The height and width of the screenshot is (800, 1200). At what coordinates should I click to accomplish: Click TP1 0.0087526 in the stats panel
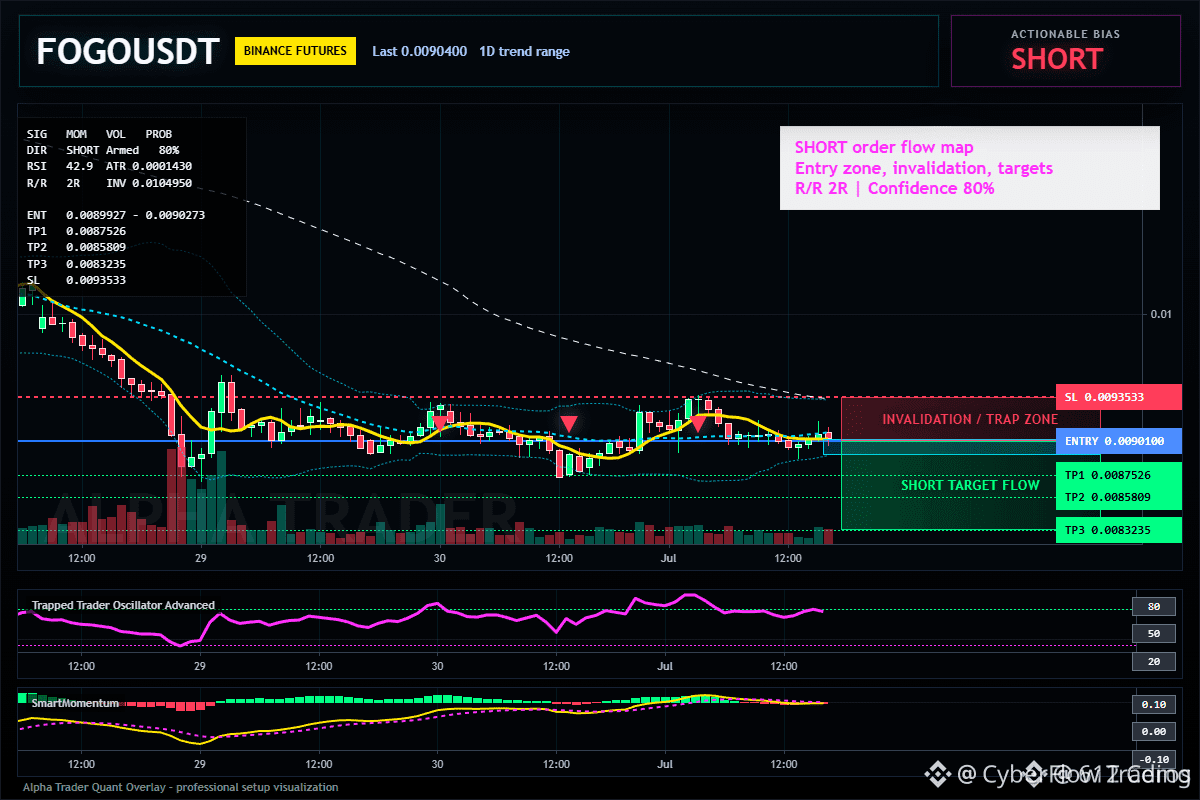pyautogui.click(x=76, y=231)
